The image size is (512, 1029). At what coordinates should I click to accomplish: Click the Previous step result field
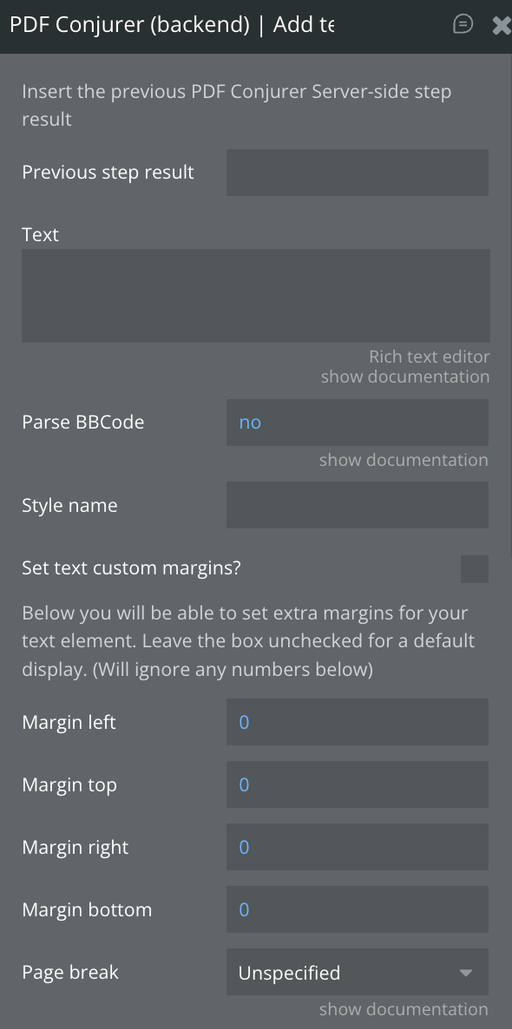(357, 173)
